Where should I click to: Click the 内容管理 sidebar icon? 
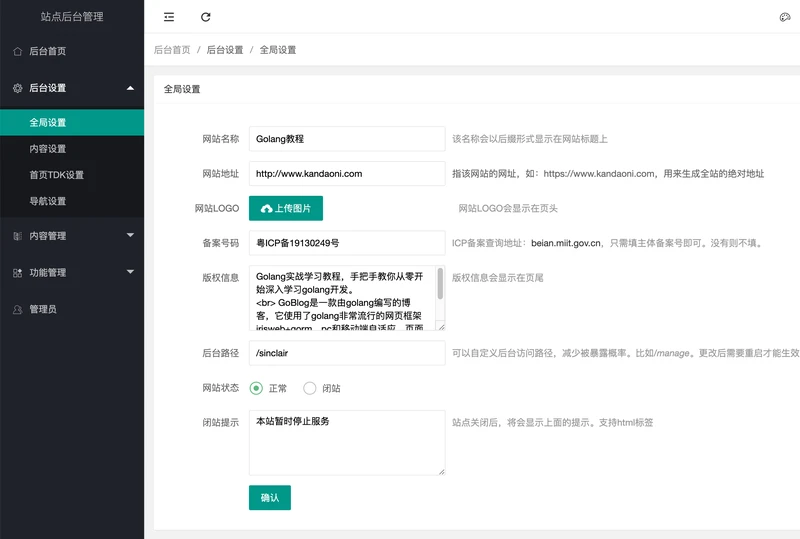click(18, 236)
